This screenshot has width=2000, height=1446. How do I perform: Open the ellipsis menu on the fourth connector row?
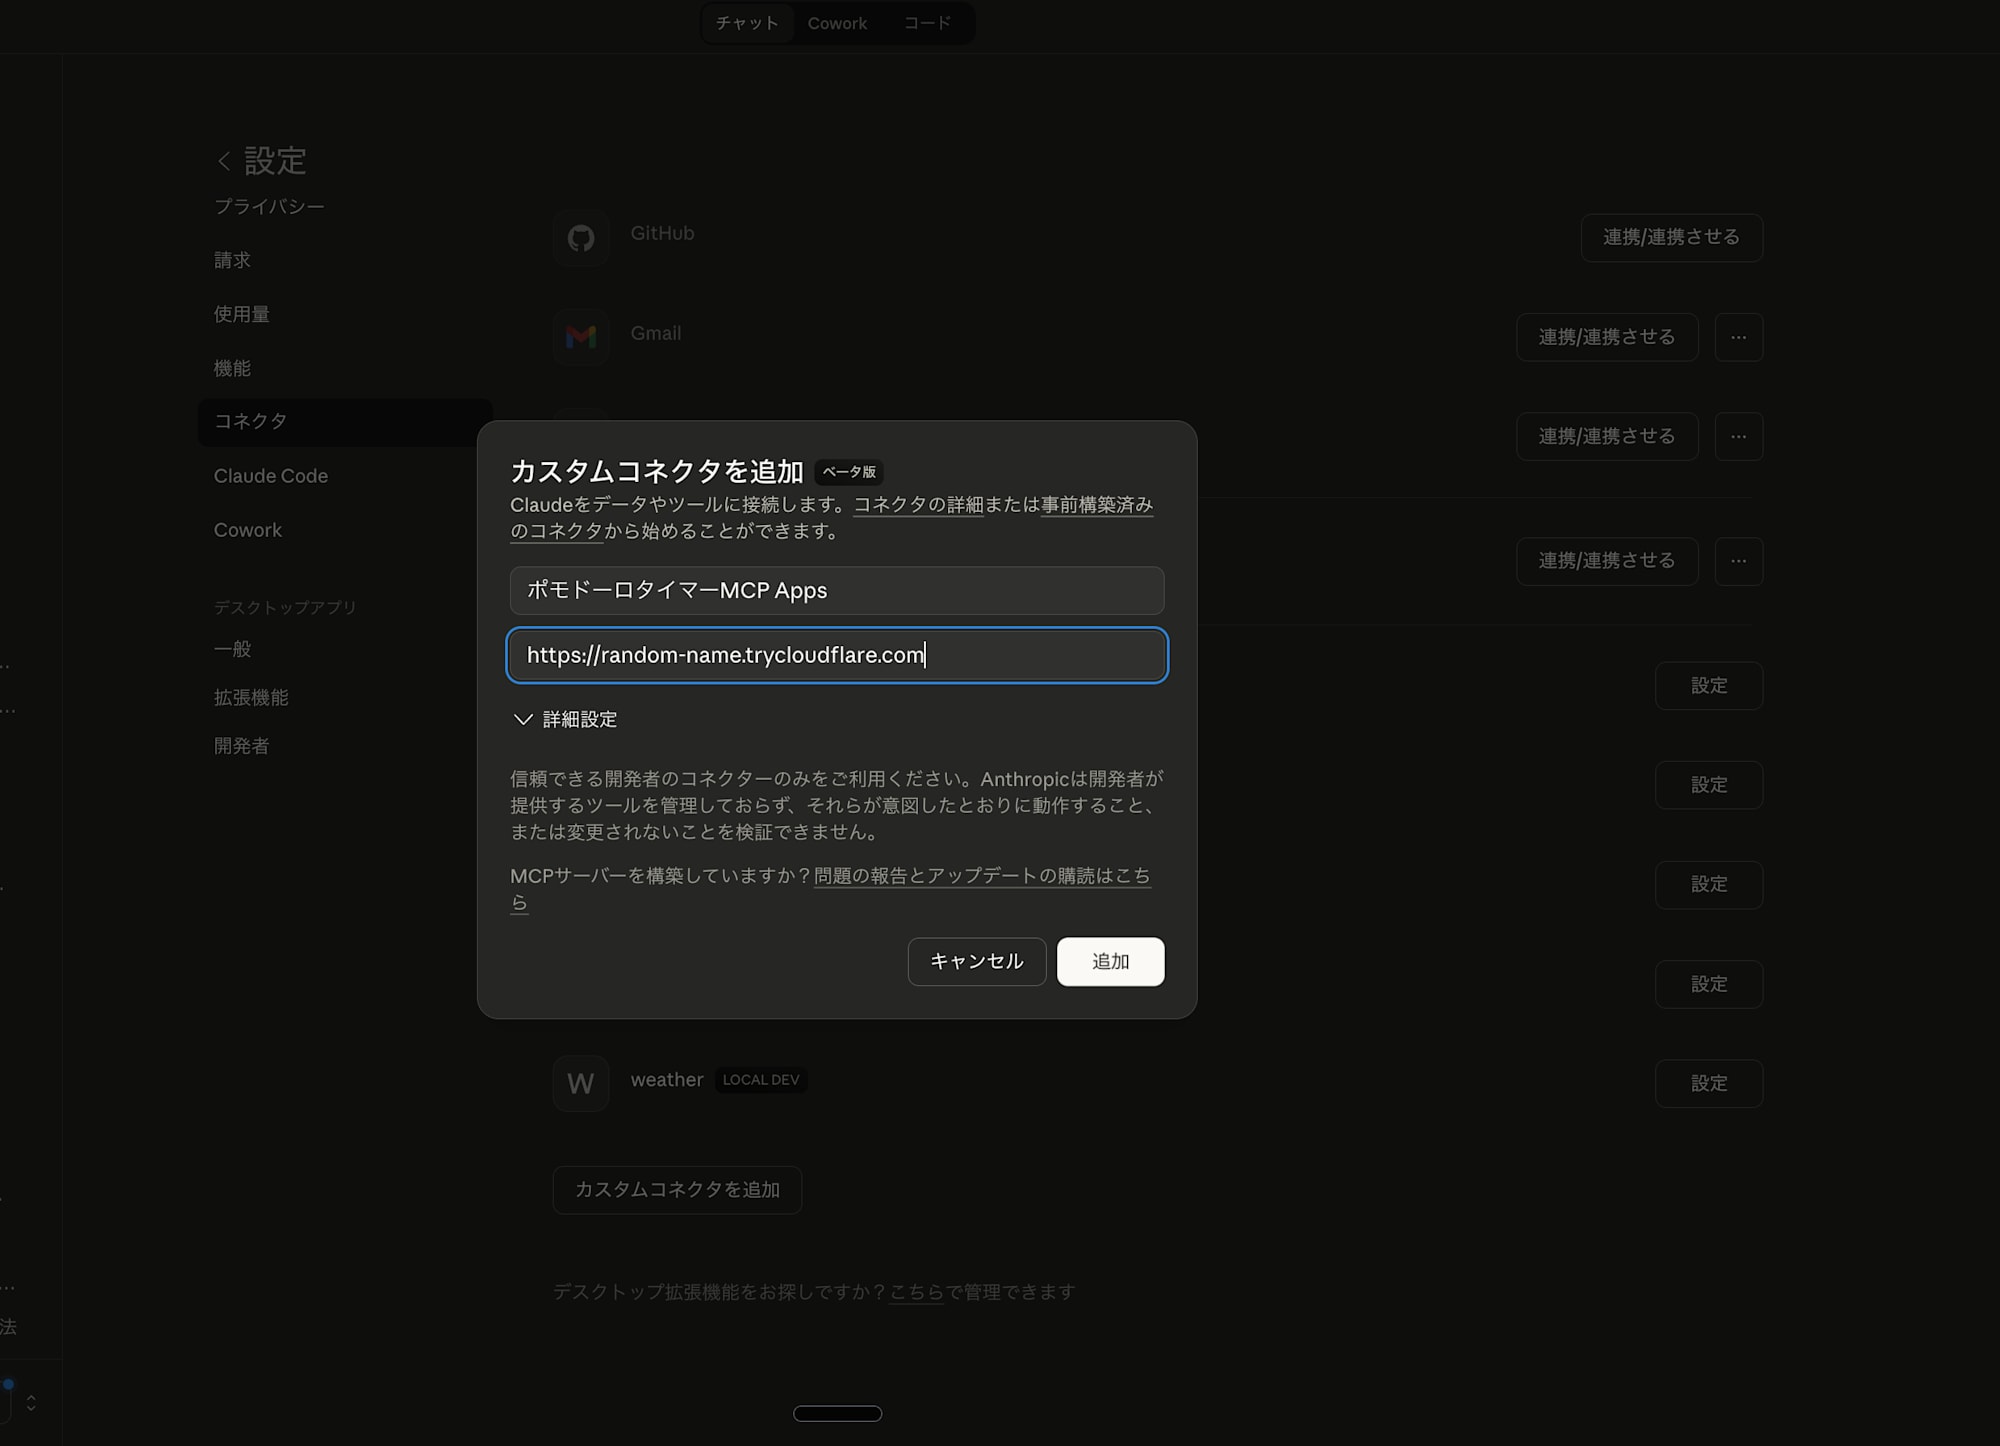click(1738, 561)
